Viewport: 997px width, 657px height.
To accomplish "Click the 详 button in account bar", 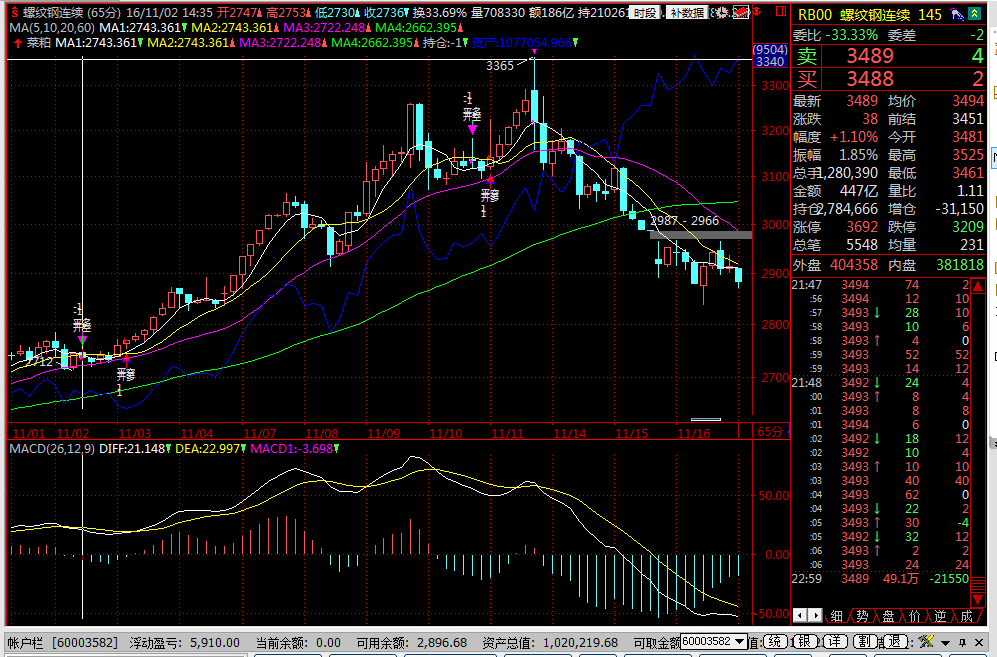I will pos(834,641).
